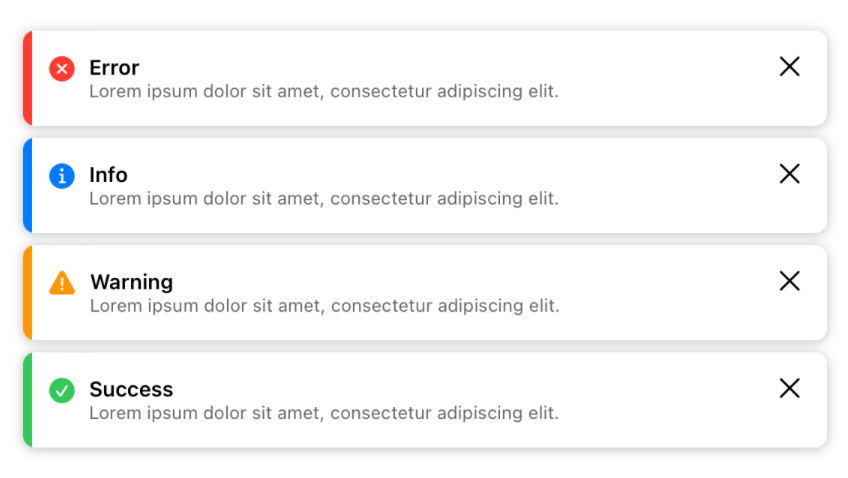The height and width of the screenshot is (478, 848).
Task: Click the Warning toast description text
Action: click(x=324, y=306)
